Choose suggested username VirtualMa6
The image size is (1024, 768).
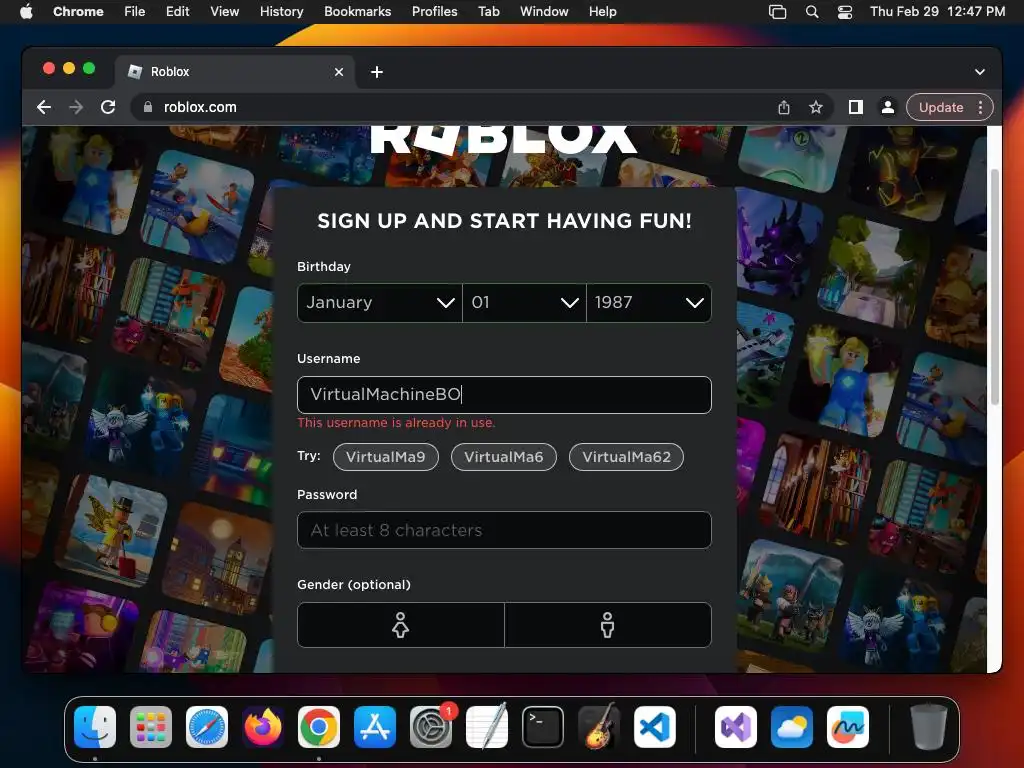504,456
